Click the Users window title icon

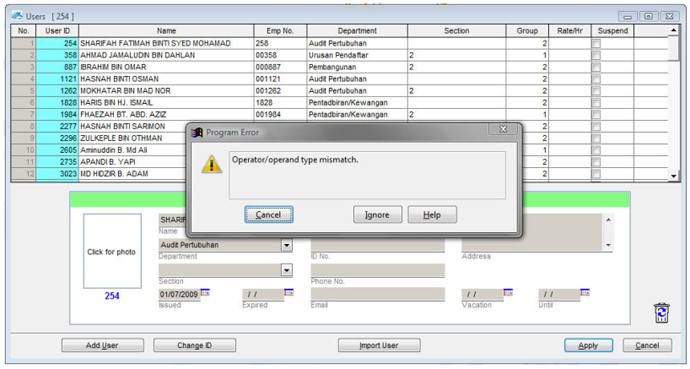tap(17, 16)
